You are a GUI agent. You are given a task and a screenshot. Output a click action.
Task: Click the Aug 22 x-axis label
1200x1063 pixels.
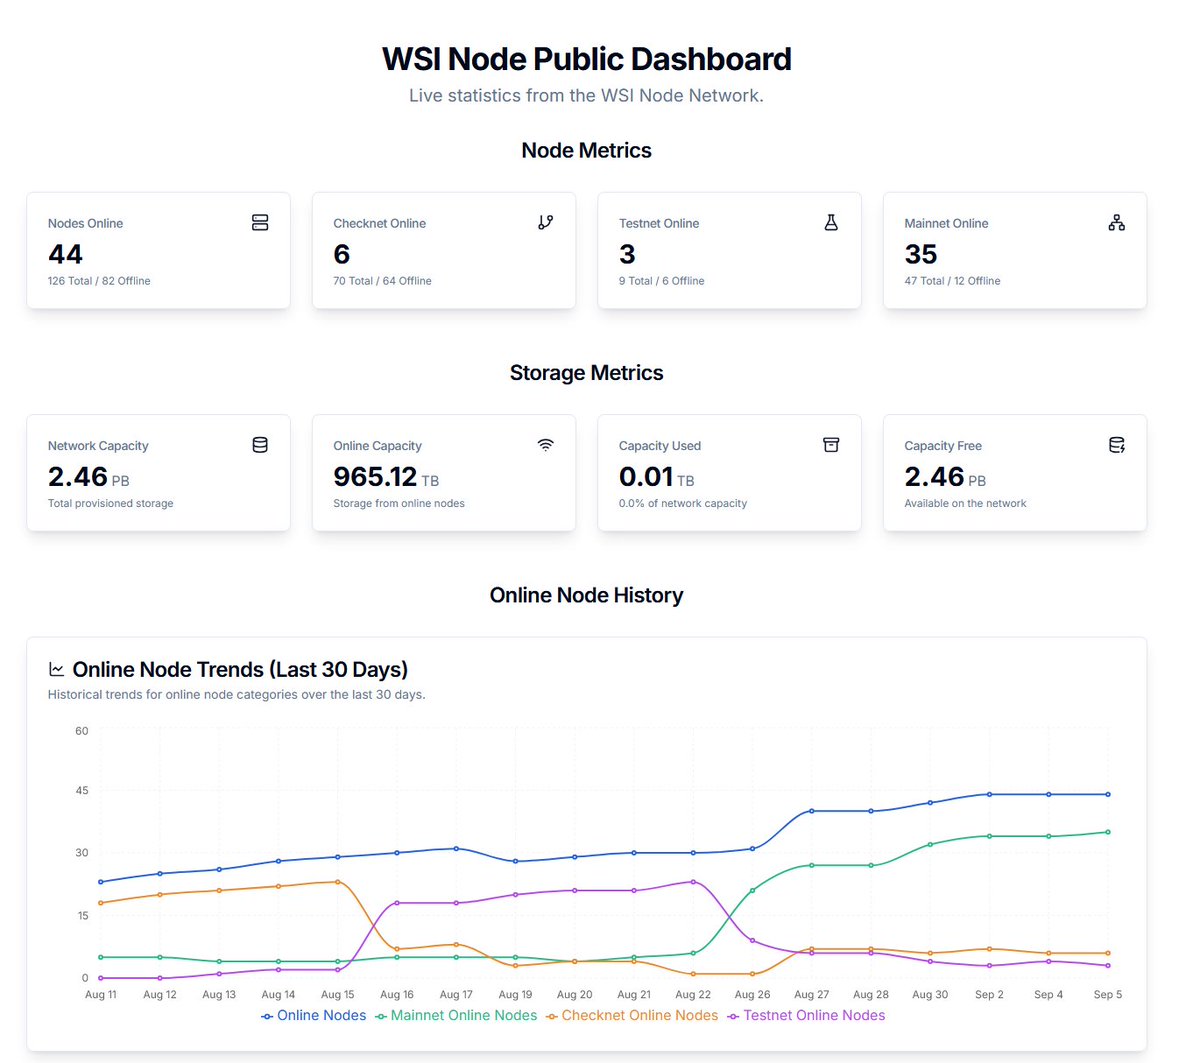point(693,995)
